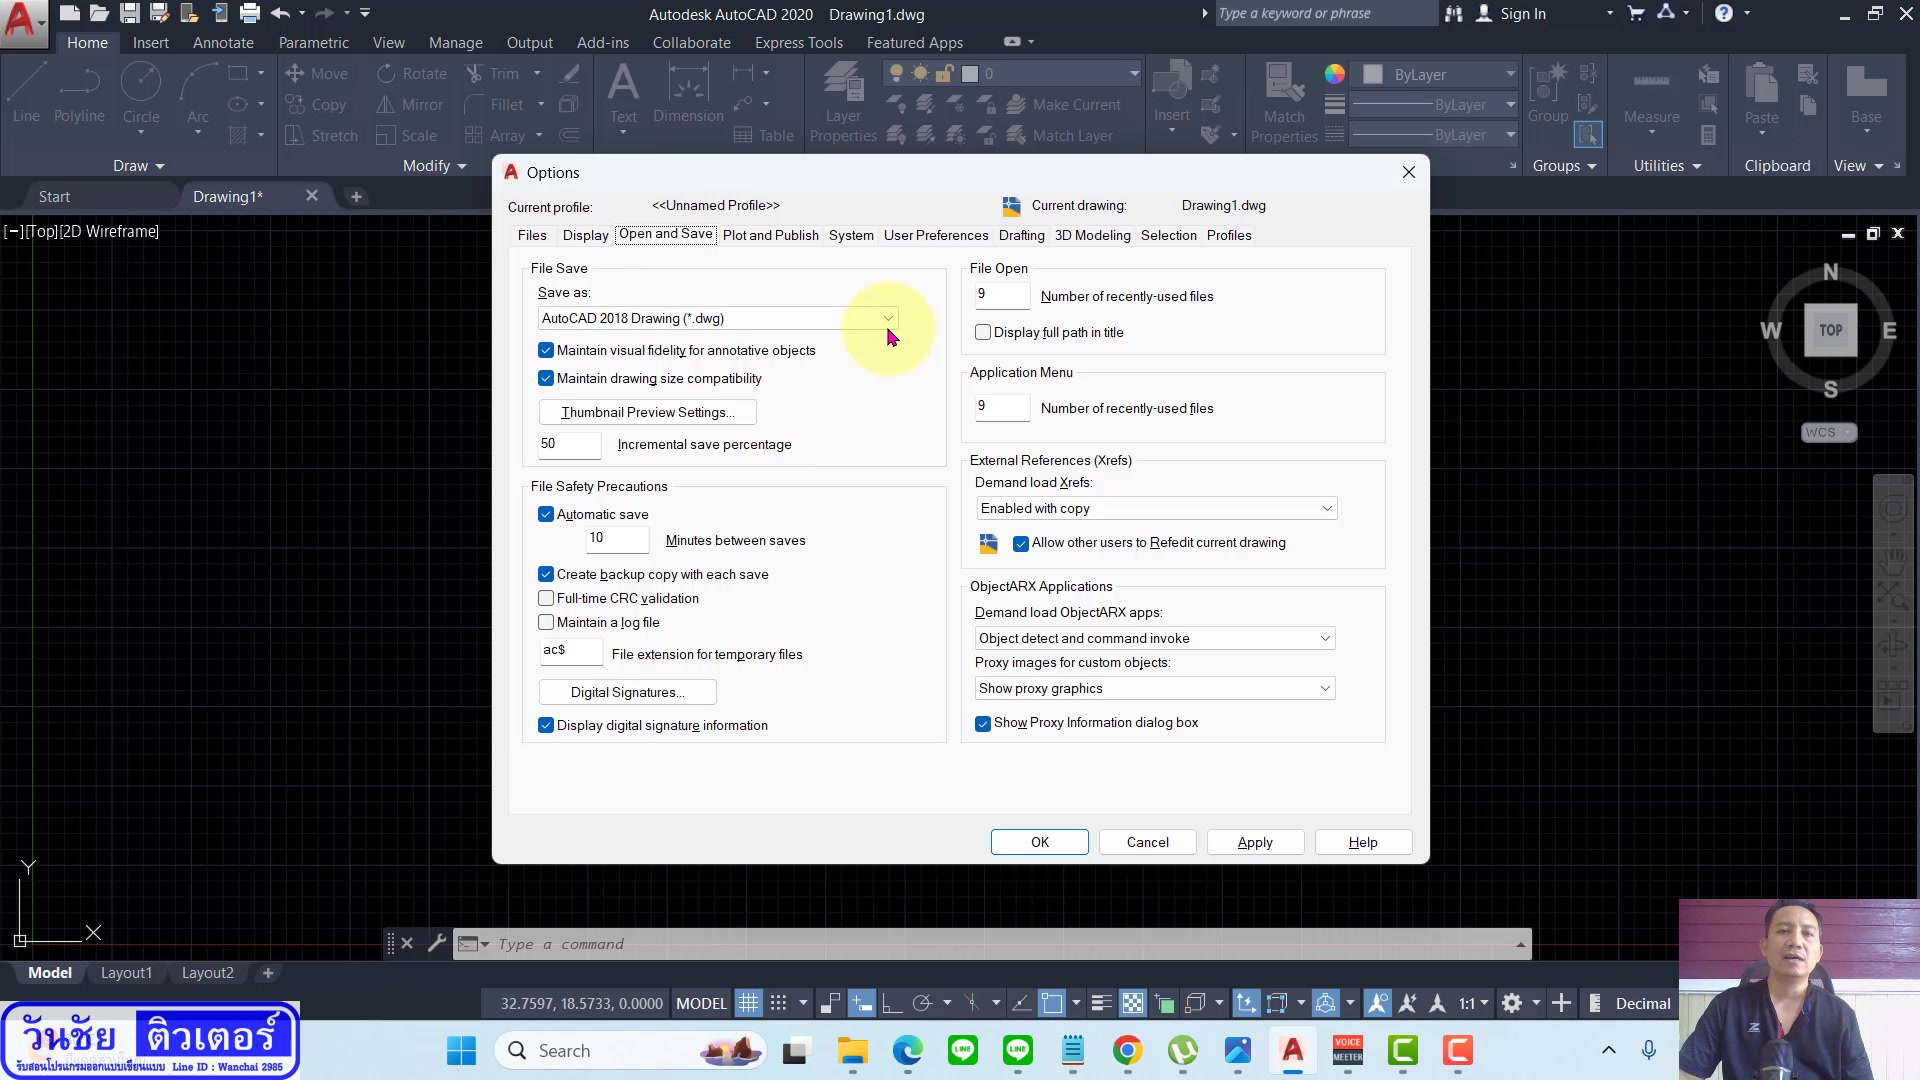Screen dimensions: 1920x1080
Task: Open File Explorer from the taskbar
Action: 852,1051
